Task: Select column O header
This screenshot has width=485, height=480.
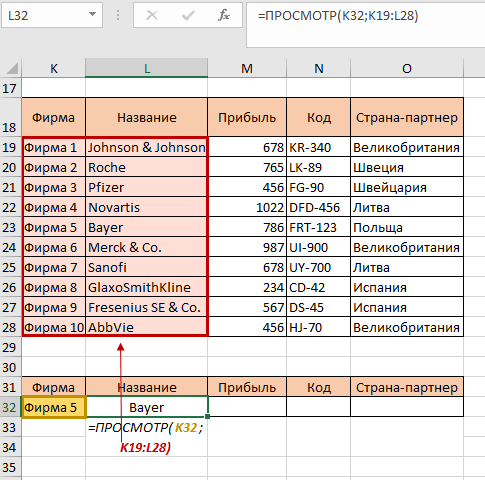Action: coord(407,68)
